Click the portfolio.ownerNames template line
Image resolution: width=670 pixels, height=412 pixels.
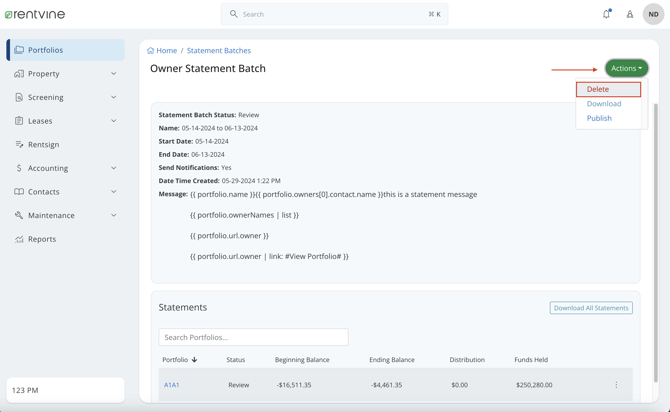pos(244,215)
